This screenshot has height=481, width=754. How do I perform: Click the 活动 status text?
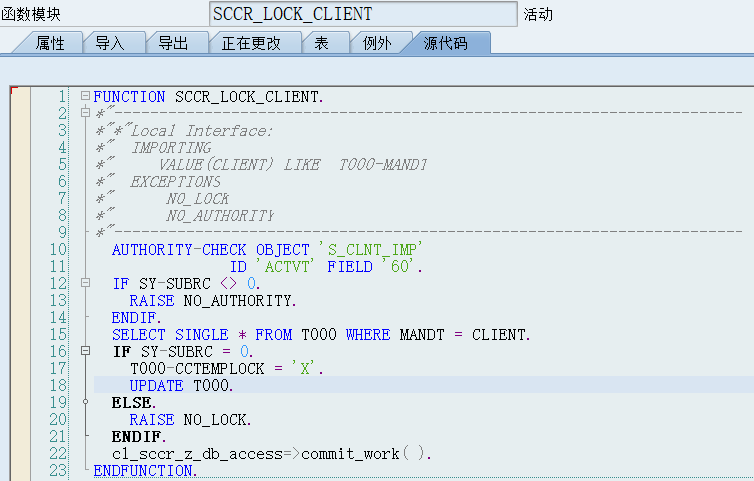538,14
